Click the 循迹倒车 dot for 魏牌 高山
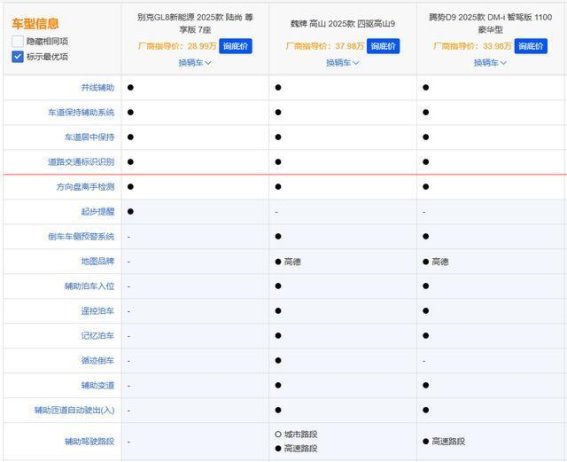Screen dimensions: 567x462 pyautogui.click(x=278, y=360)
